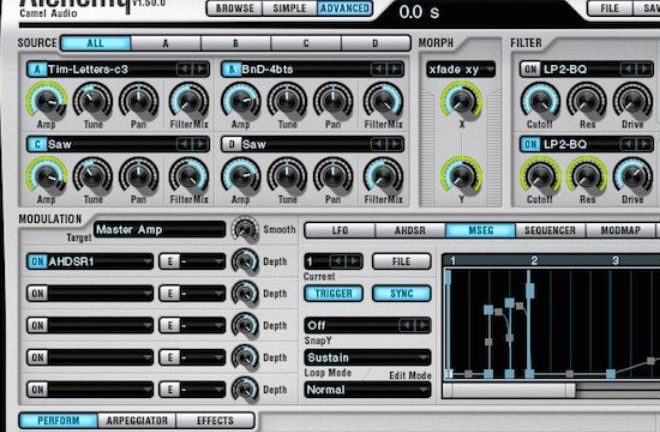Click the Morph Y knob
The image size is (660, 432).
[460, 177]
